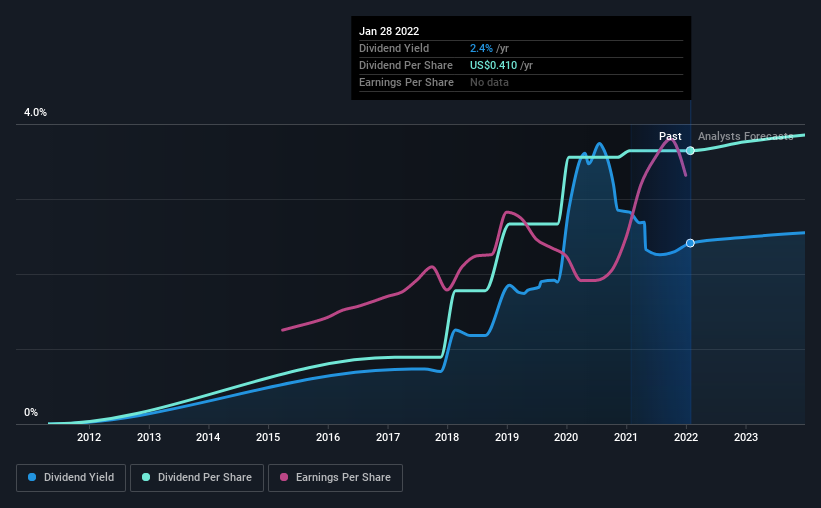Click the 2023 forecast year label
This screenshot has height=508, width=821.
click(x=746, y=437)
